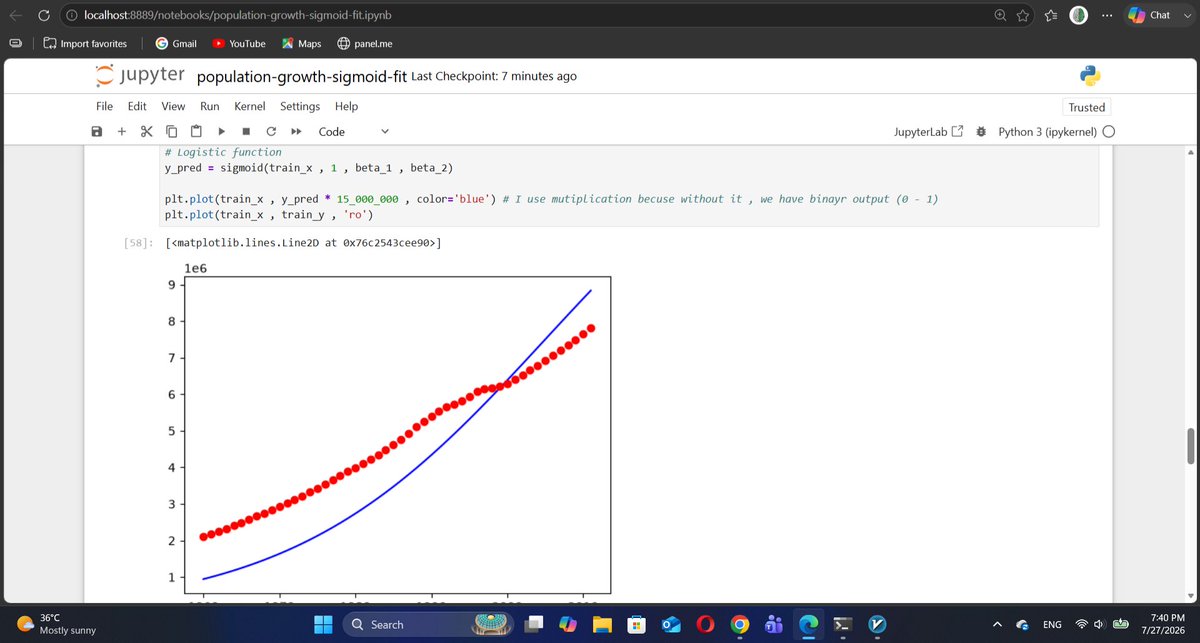Image resolution: width=1200 pixels, height=643 pixels.
Task: Open Google Chrome from the taskbar
Action: (x=739, y=625)
